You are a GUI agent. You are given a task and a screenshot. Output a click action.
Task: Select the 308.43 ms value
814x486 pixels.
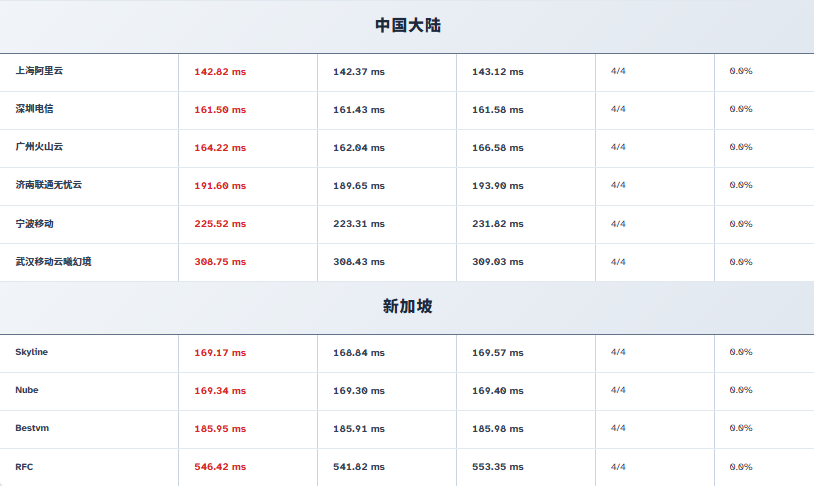(x=359, y=262)
